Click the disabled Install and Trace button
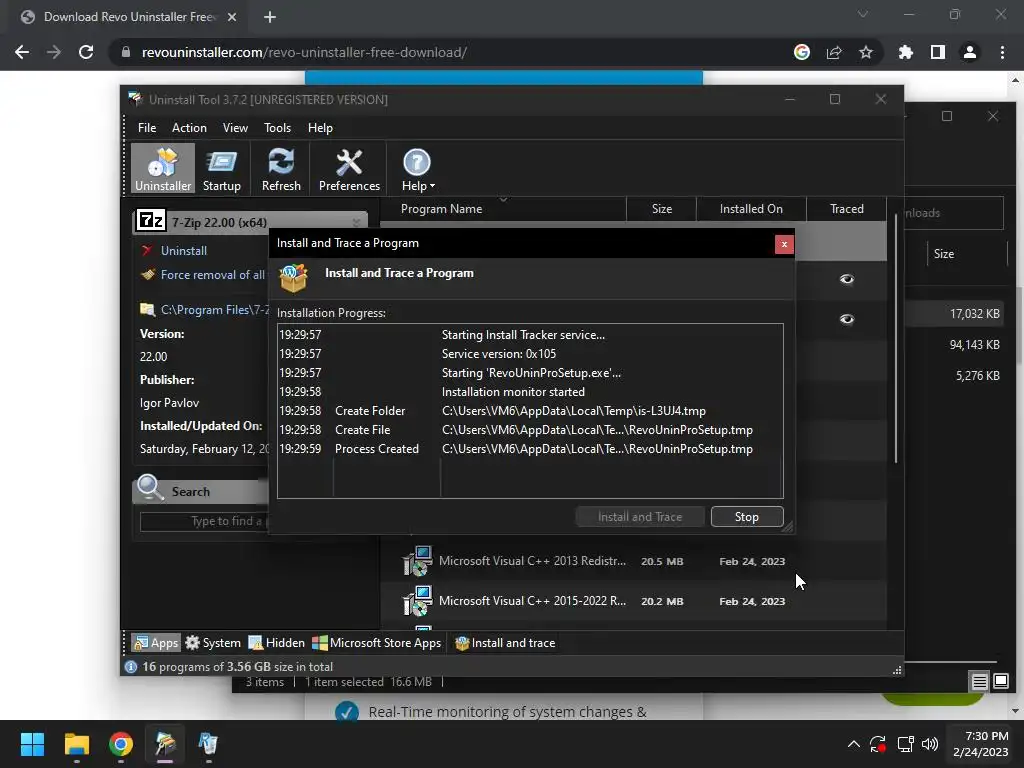 coord(640,517)
